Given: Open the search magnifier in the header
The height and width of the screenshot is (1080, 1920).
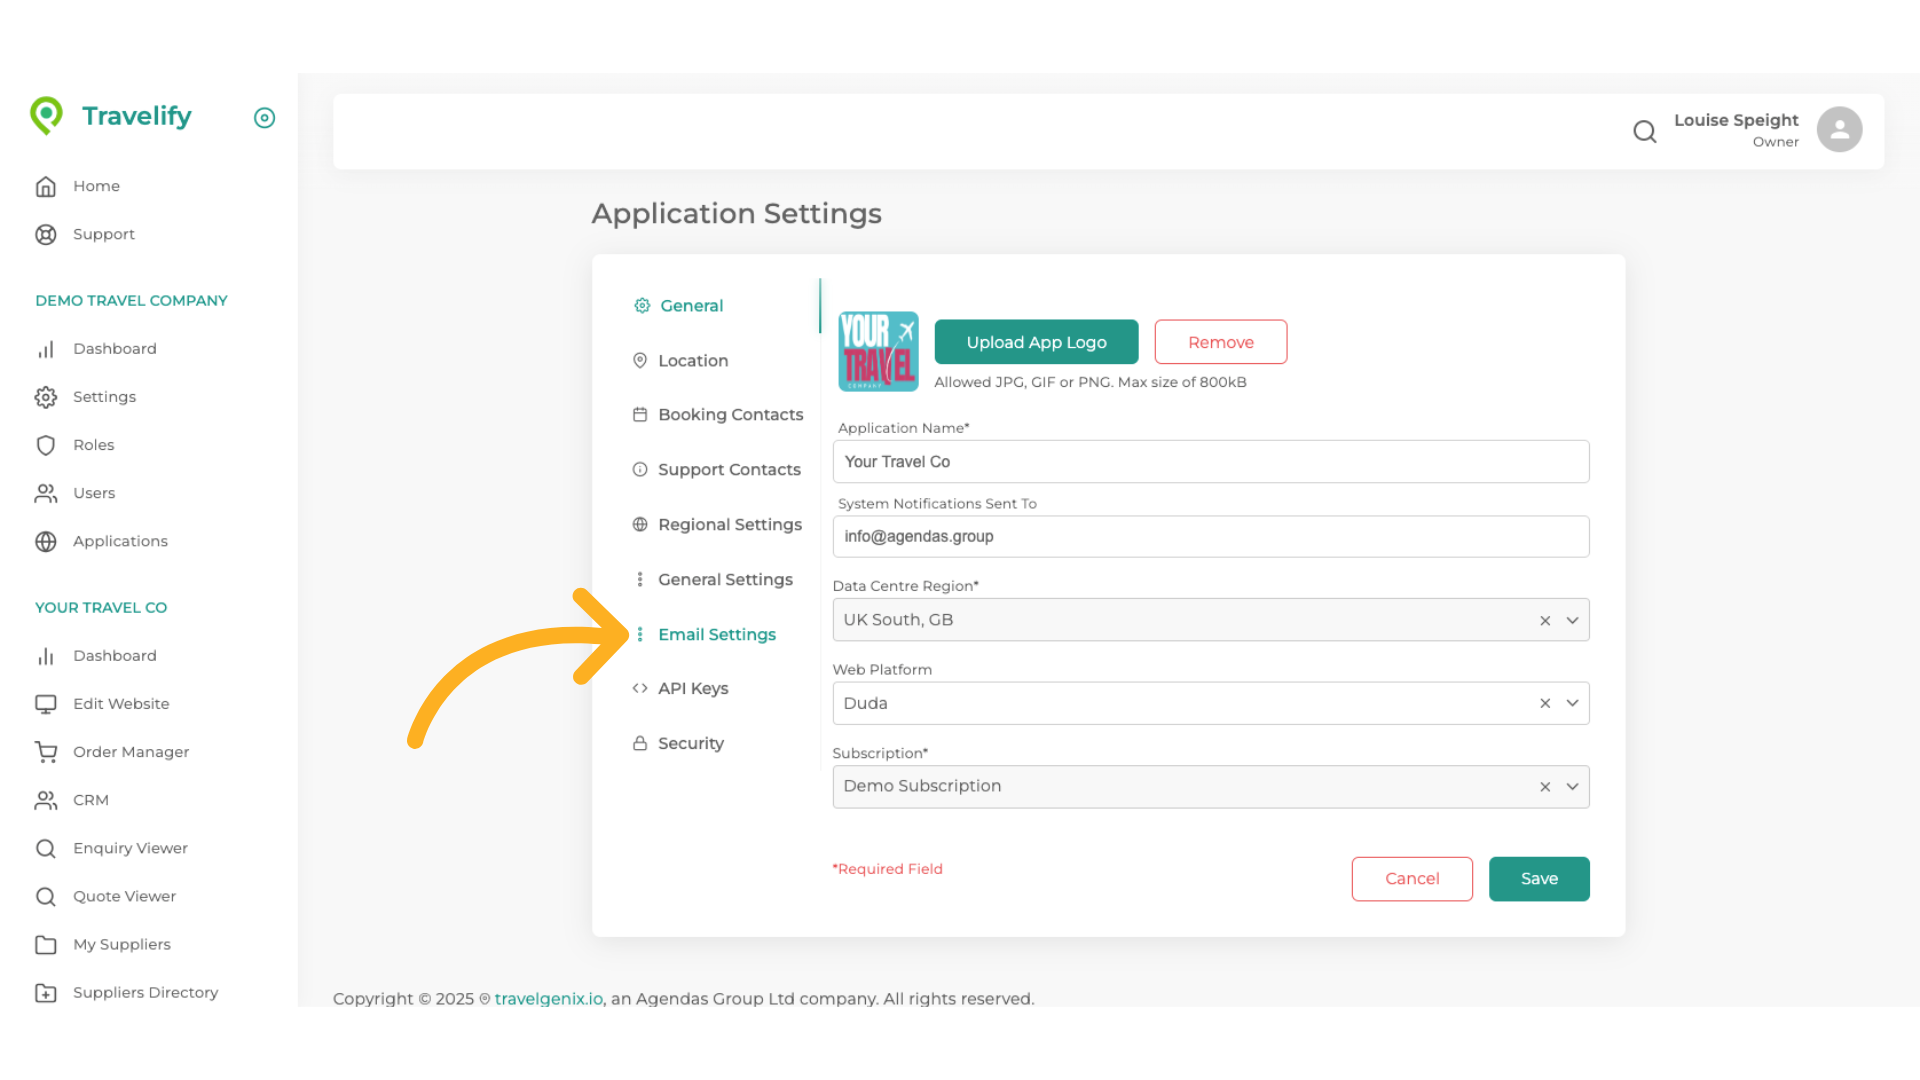Looking at the screenshot, I should [x=1645, y=131].
